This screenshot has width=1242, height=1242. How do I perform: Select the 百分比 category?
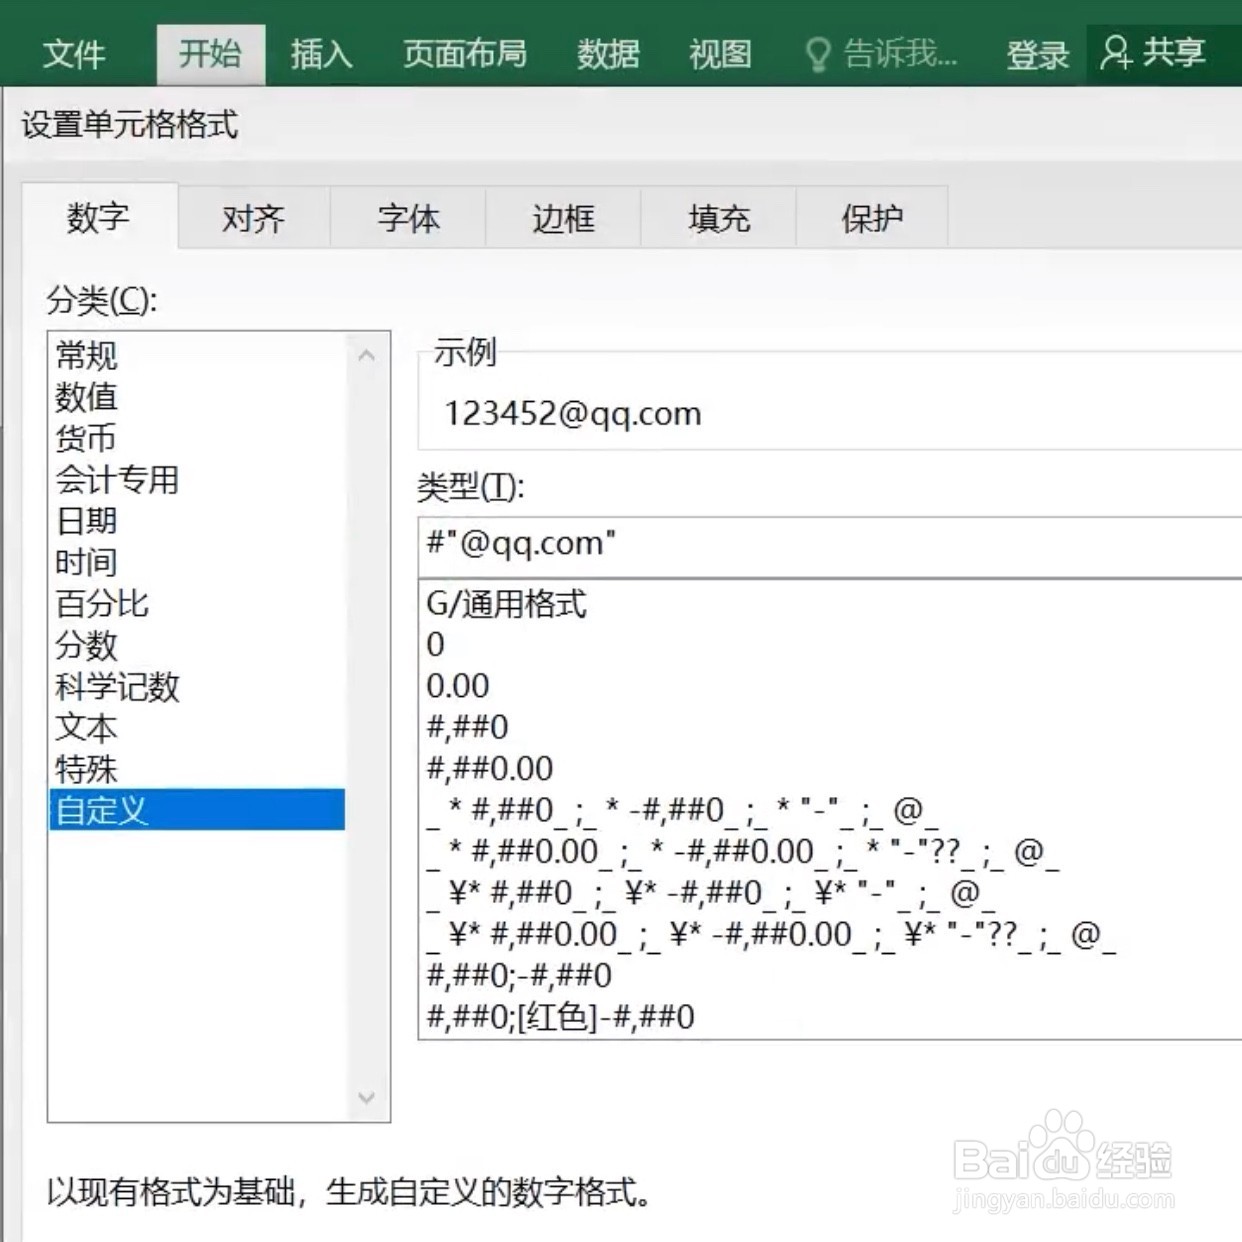(x=100, y=604)
